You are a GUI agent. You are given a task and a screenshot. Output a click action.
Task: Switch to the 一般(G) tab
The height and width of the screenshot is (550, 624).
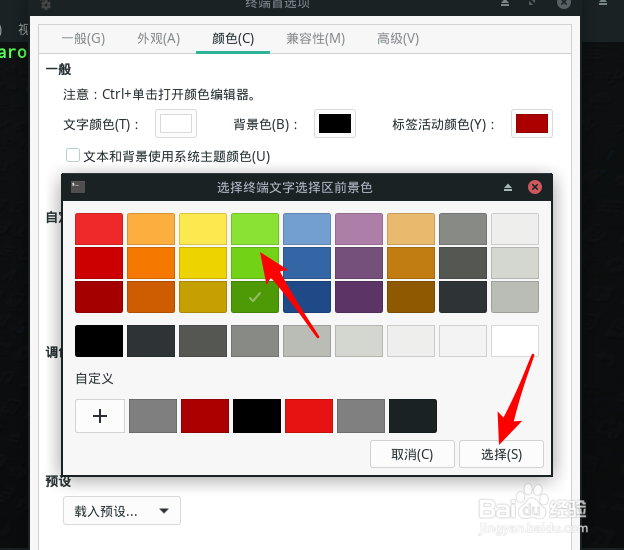click(83, 39)
